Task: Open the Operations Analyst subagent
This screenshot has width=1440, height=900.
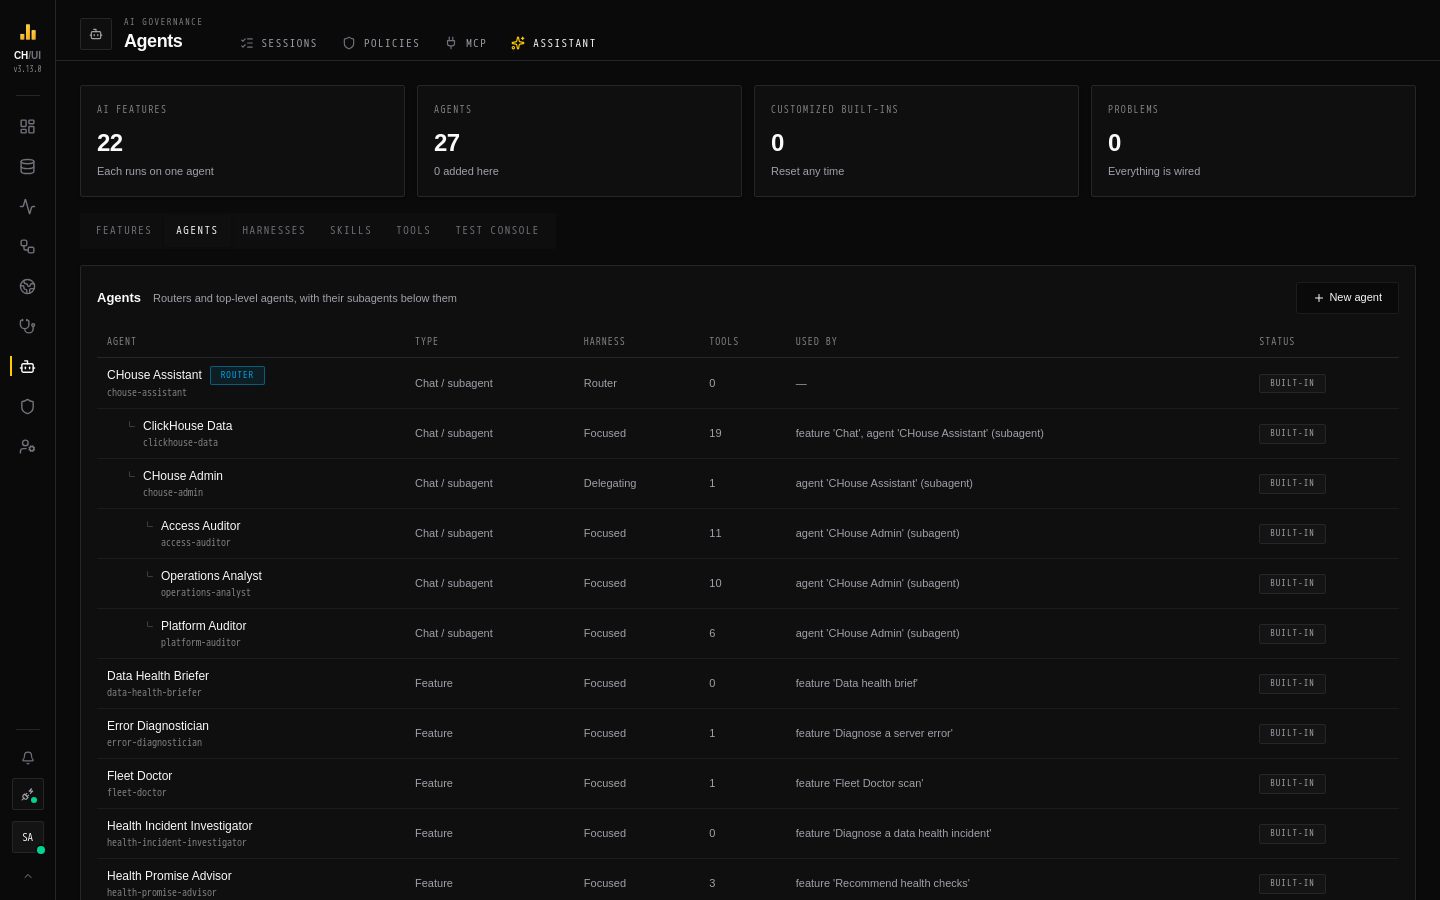Action: [x=748, y=583]
